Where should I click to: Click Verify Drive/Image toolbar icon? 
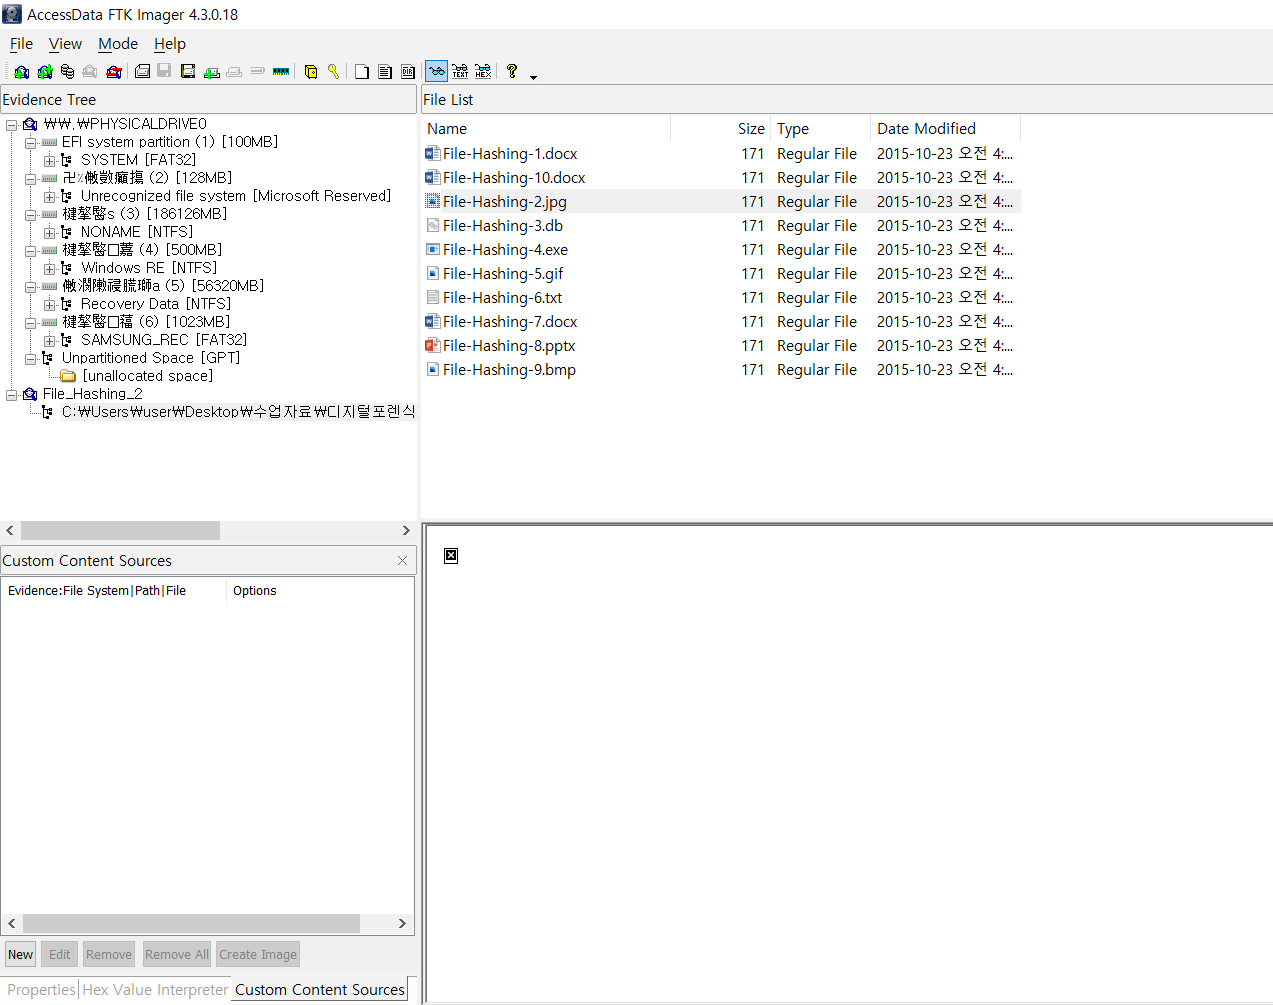(257, 72)
